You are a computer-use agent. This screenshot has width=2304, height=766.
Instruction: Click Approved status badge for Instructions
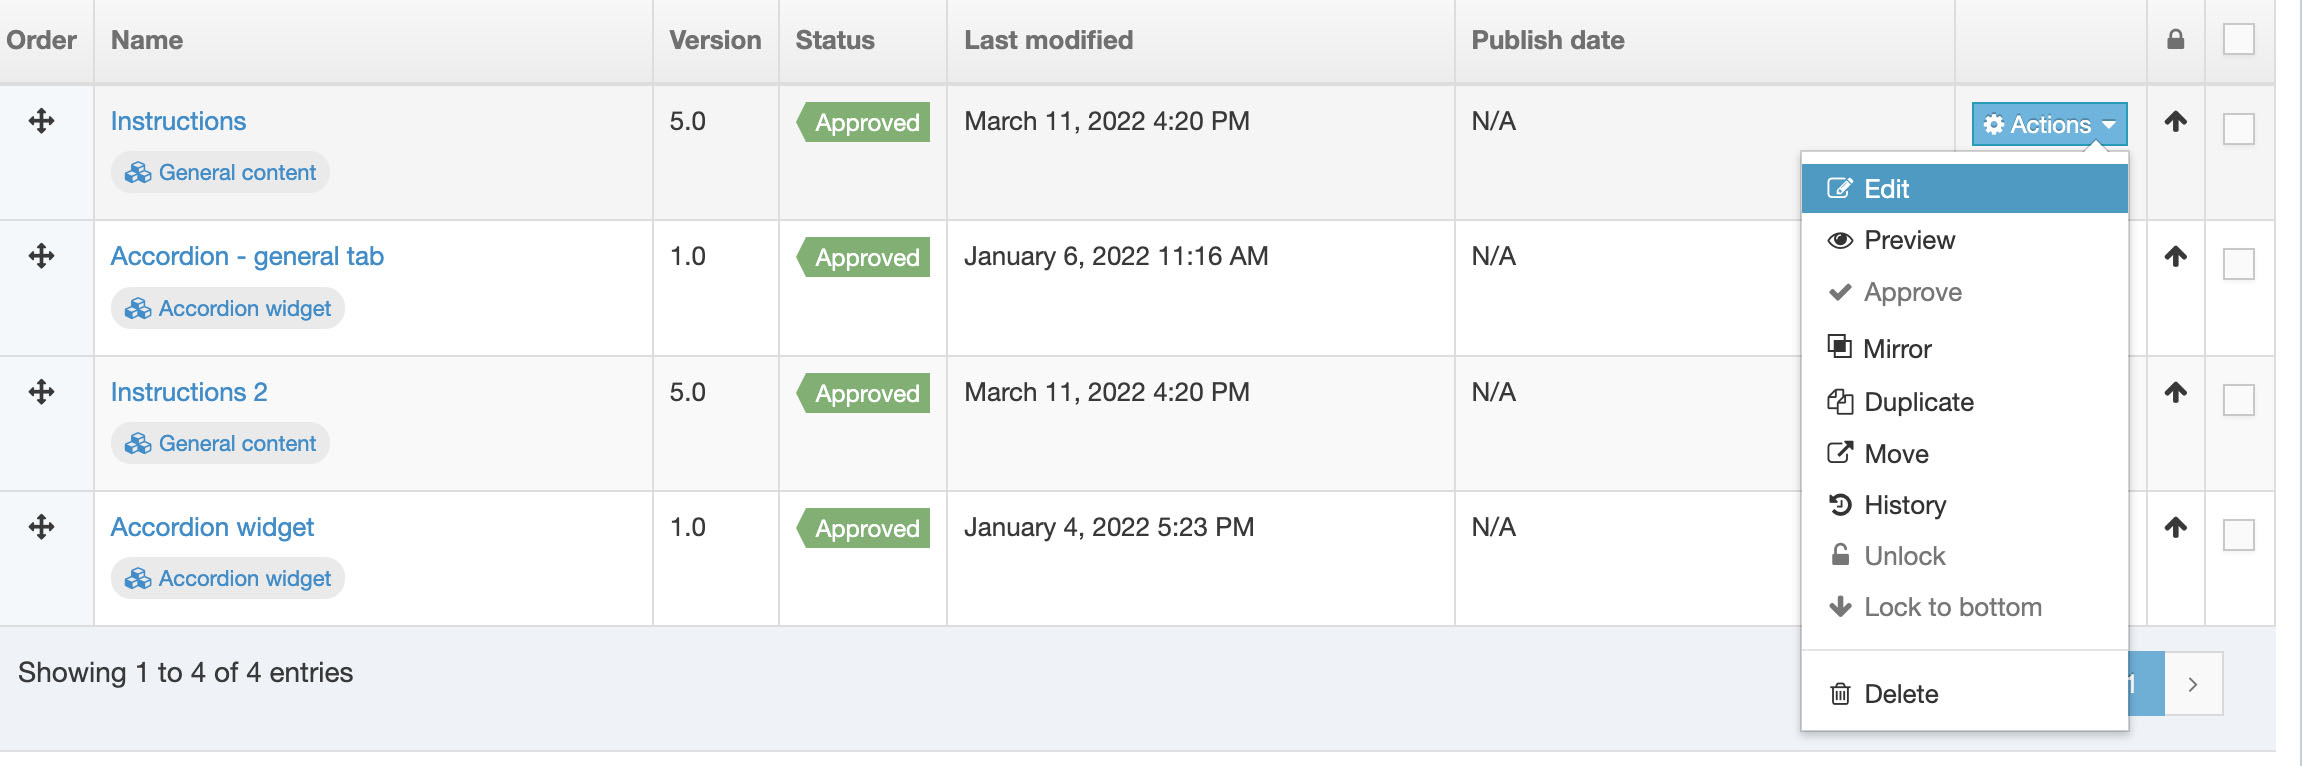(x=865, y=122)
